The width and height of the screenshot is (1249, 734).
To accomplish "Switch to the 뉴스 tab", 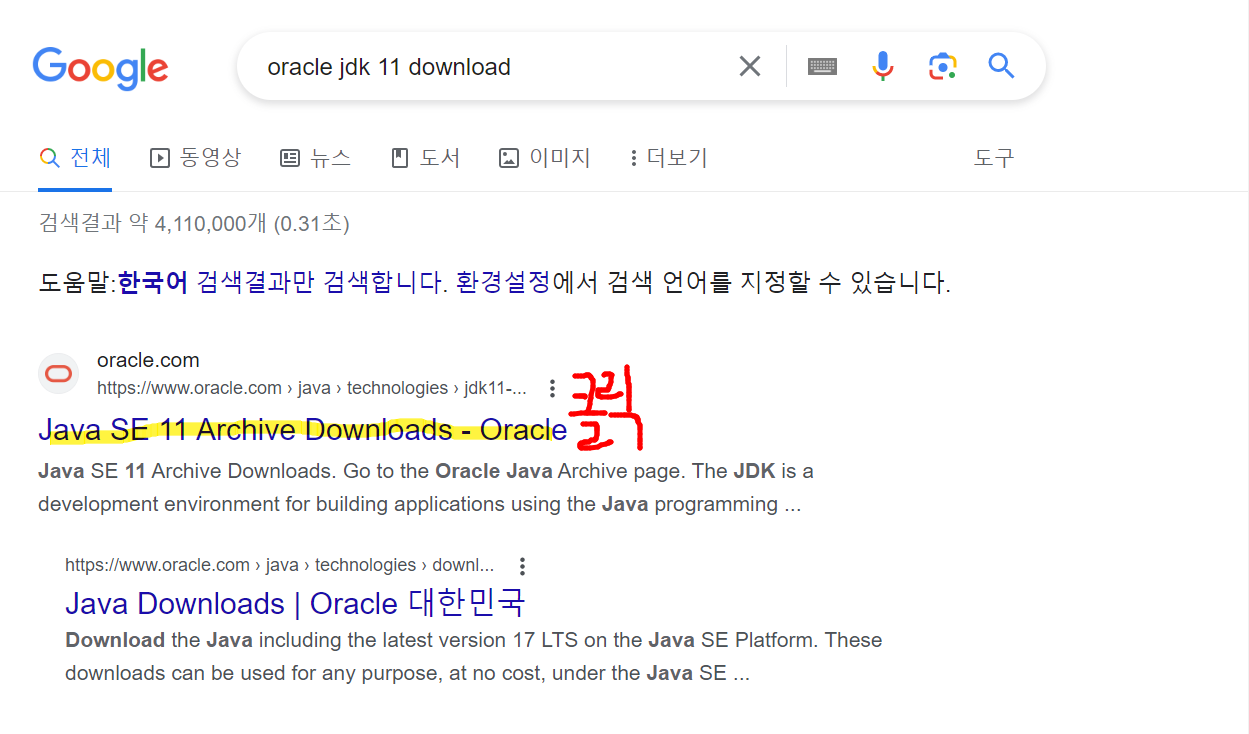I will coord(316,157).
